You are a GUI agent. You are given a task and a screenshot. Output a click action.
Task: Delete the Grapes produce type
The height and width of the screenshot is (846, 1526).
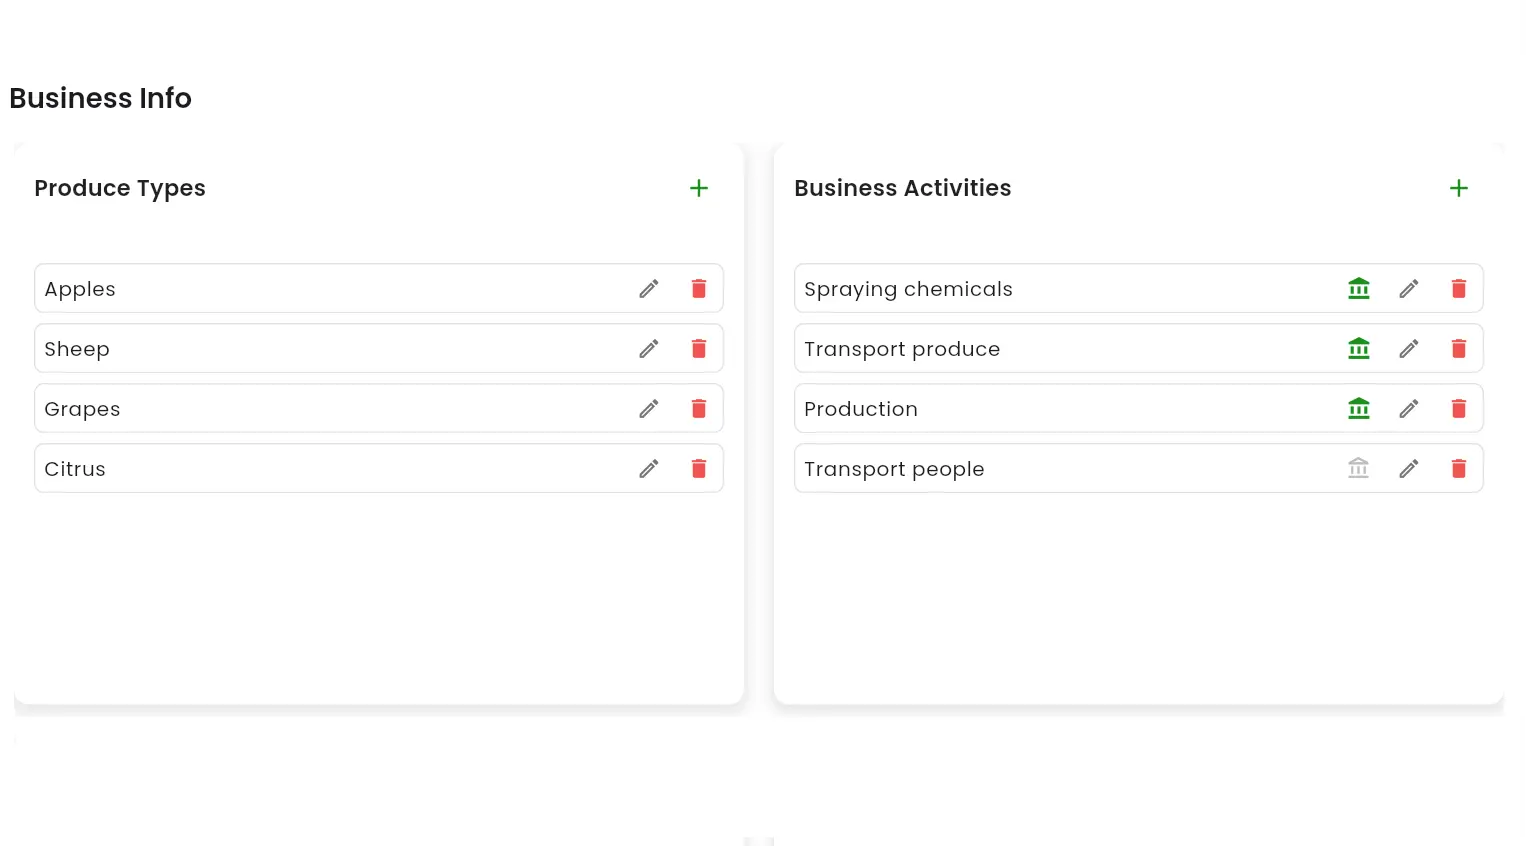click(699, 409)
